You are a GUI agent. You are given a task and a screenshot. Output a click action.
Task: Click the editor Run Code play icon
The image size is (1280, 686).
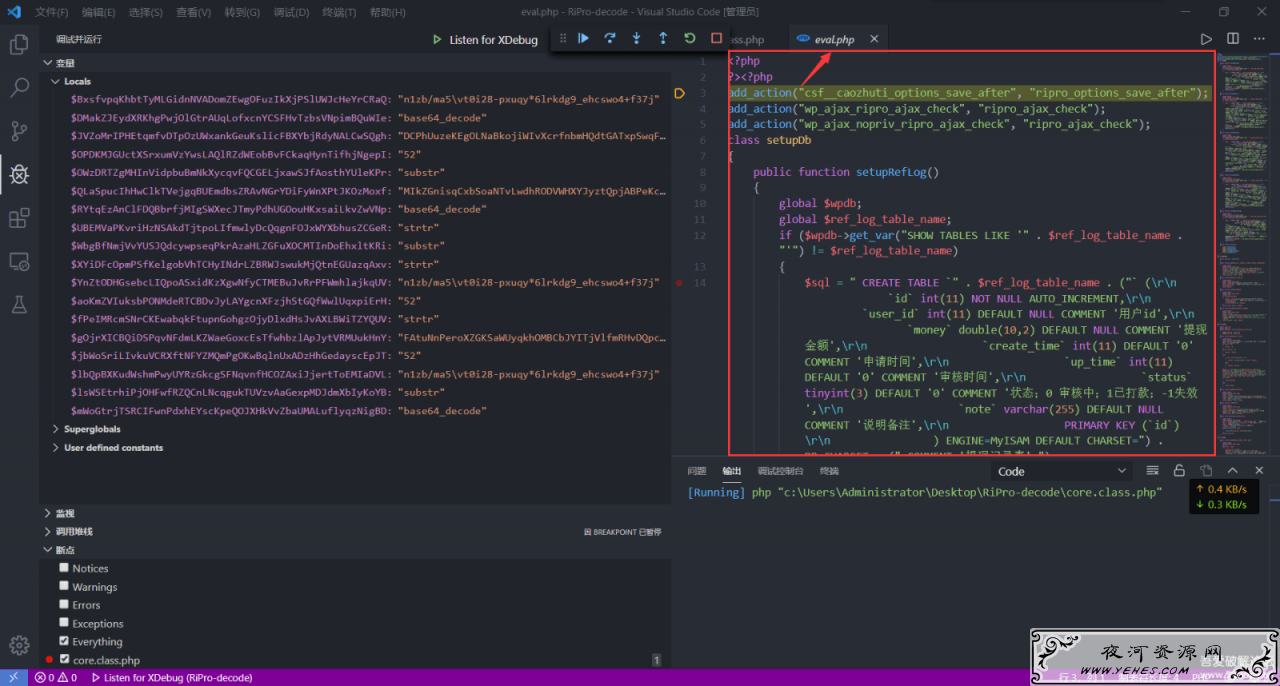click(1206, 39)
